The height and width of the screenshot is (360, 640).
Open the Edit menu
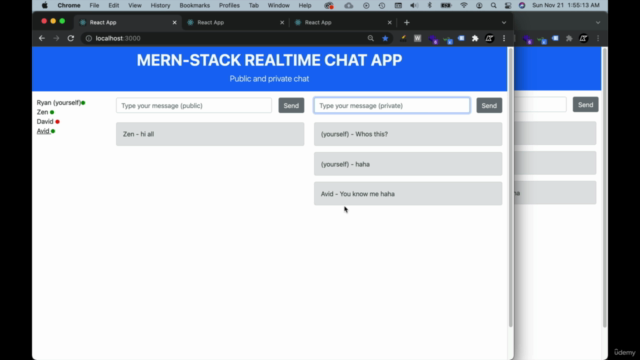point(113,5)
